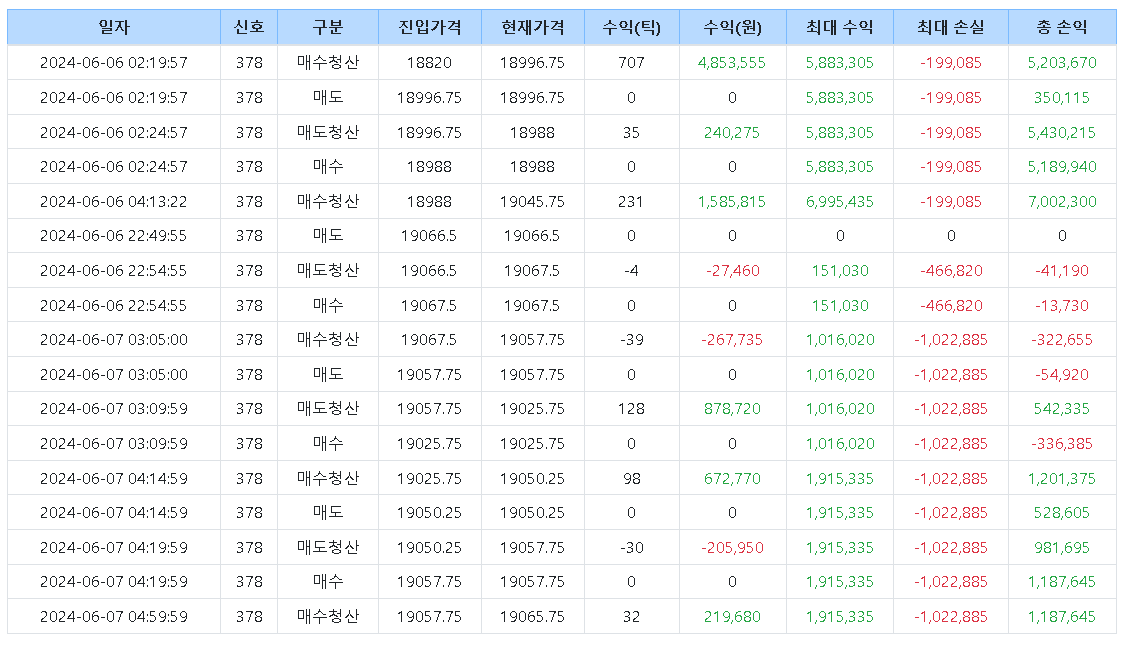Select the 6,995,435 max profit cell
The width and height of the screenshot is (1132, 645).
pyautogui.click(x=839, y=201)
